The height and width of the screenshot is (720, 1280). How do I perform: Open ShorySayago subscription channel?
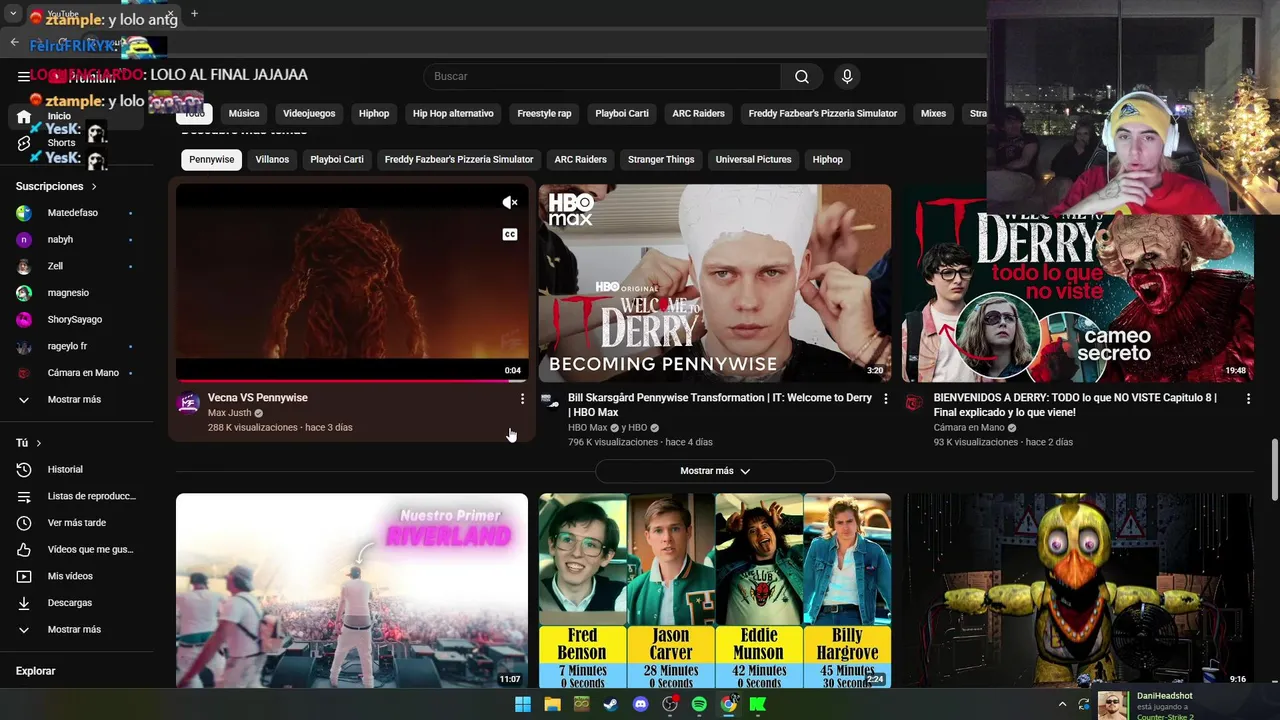[x=77, y=319]
